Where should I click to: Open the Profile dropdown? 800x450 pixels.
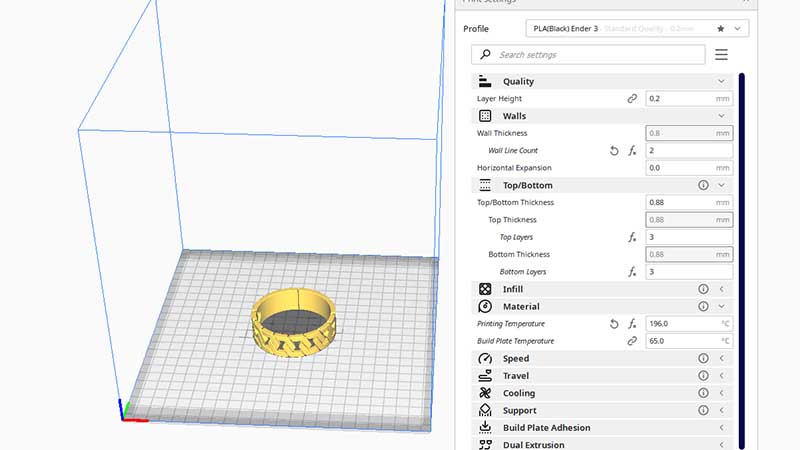(637, 29)
